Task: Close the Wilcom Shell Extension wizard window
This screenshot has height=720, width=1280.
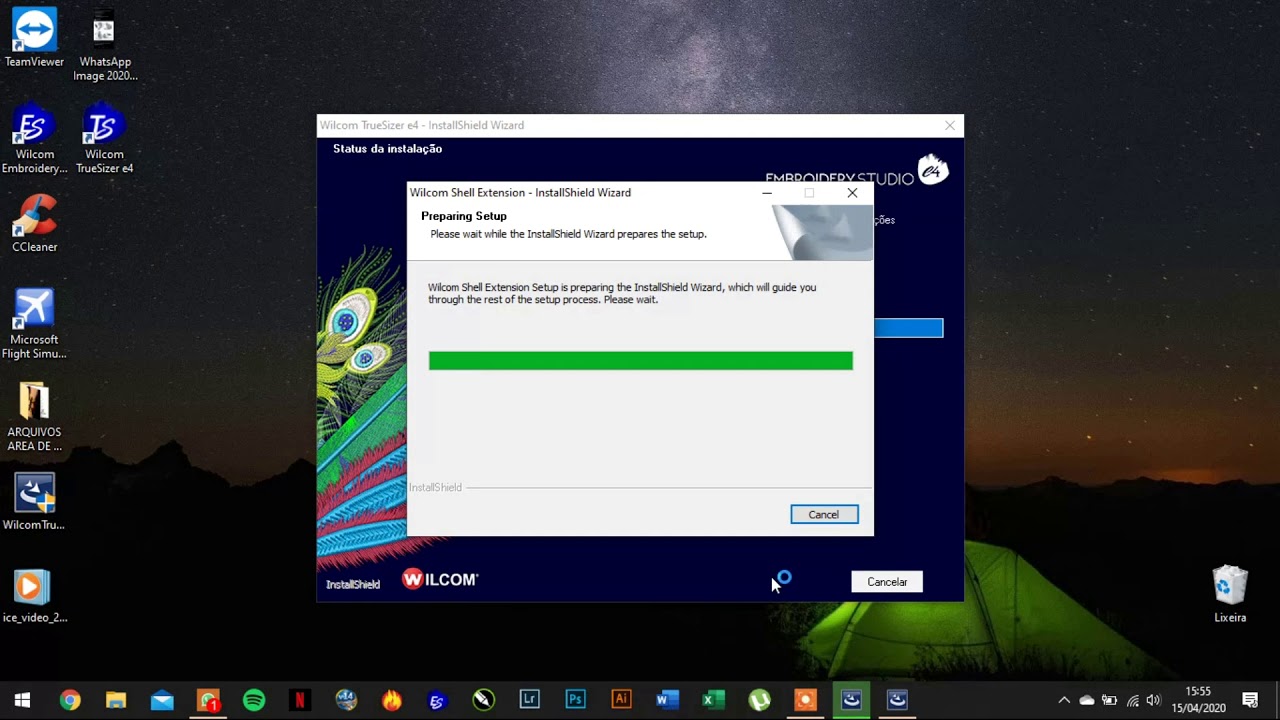Action: click(852, 193)
